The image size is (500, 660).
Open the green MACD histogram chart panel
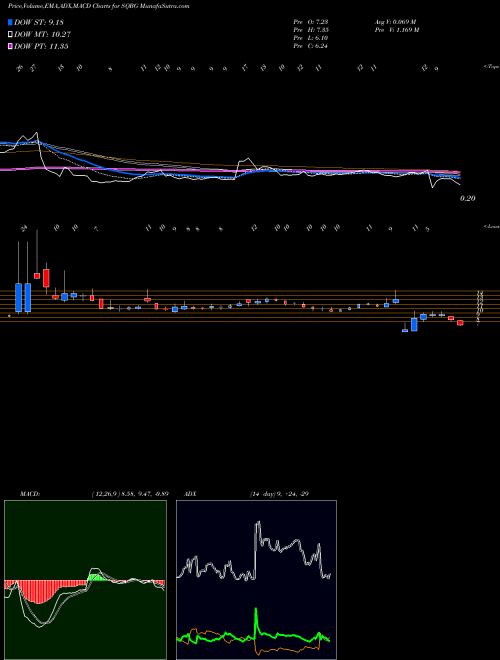85,580
